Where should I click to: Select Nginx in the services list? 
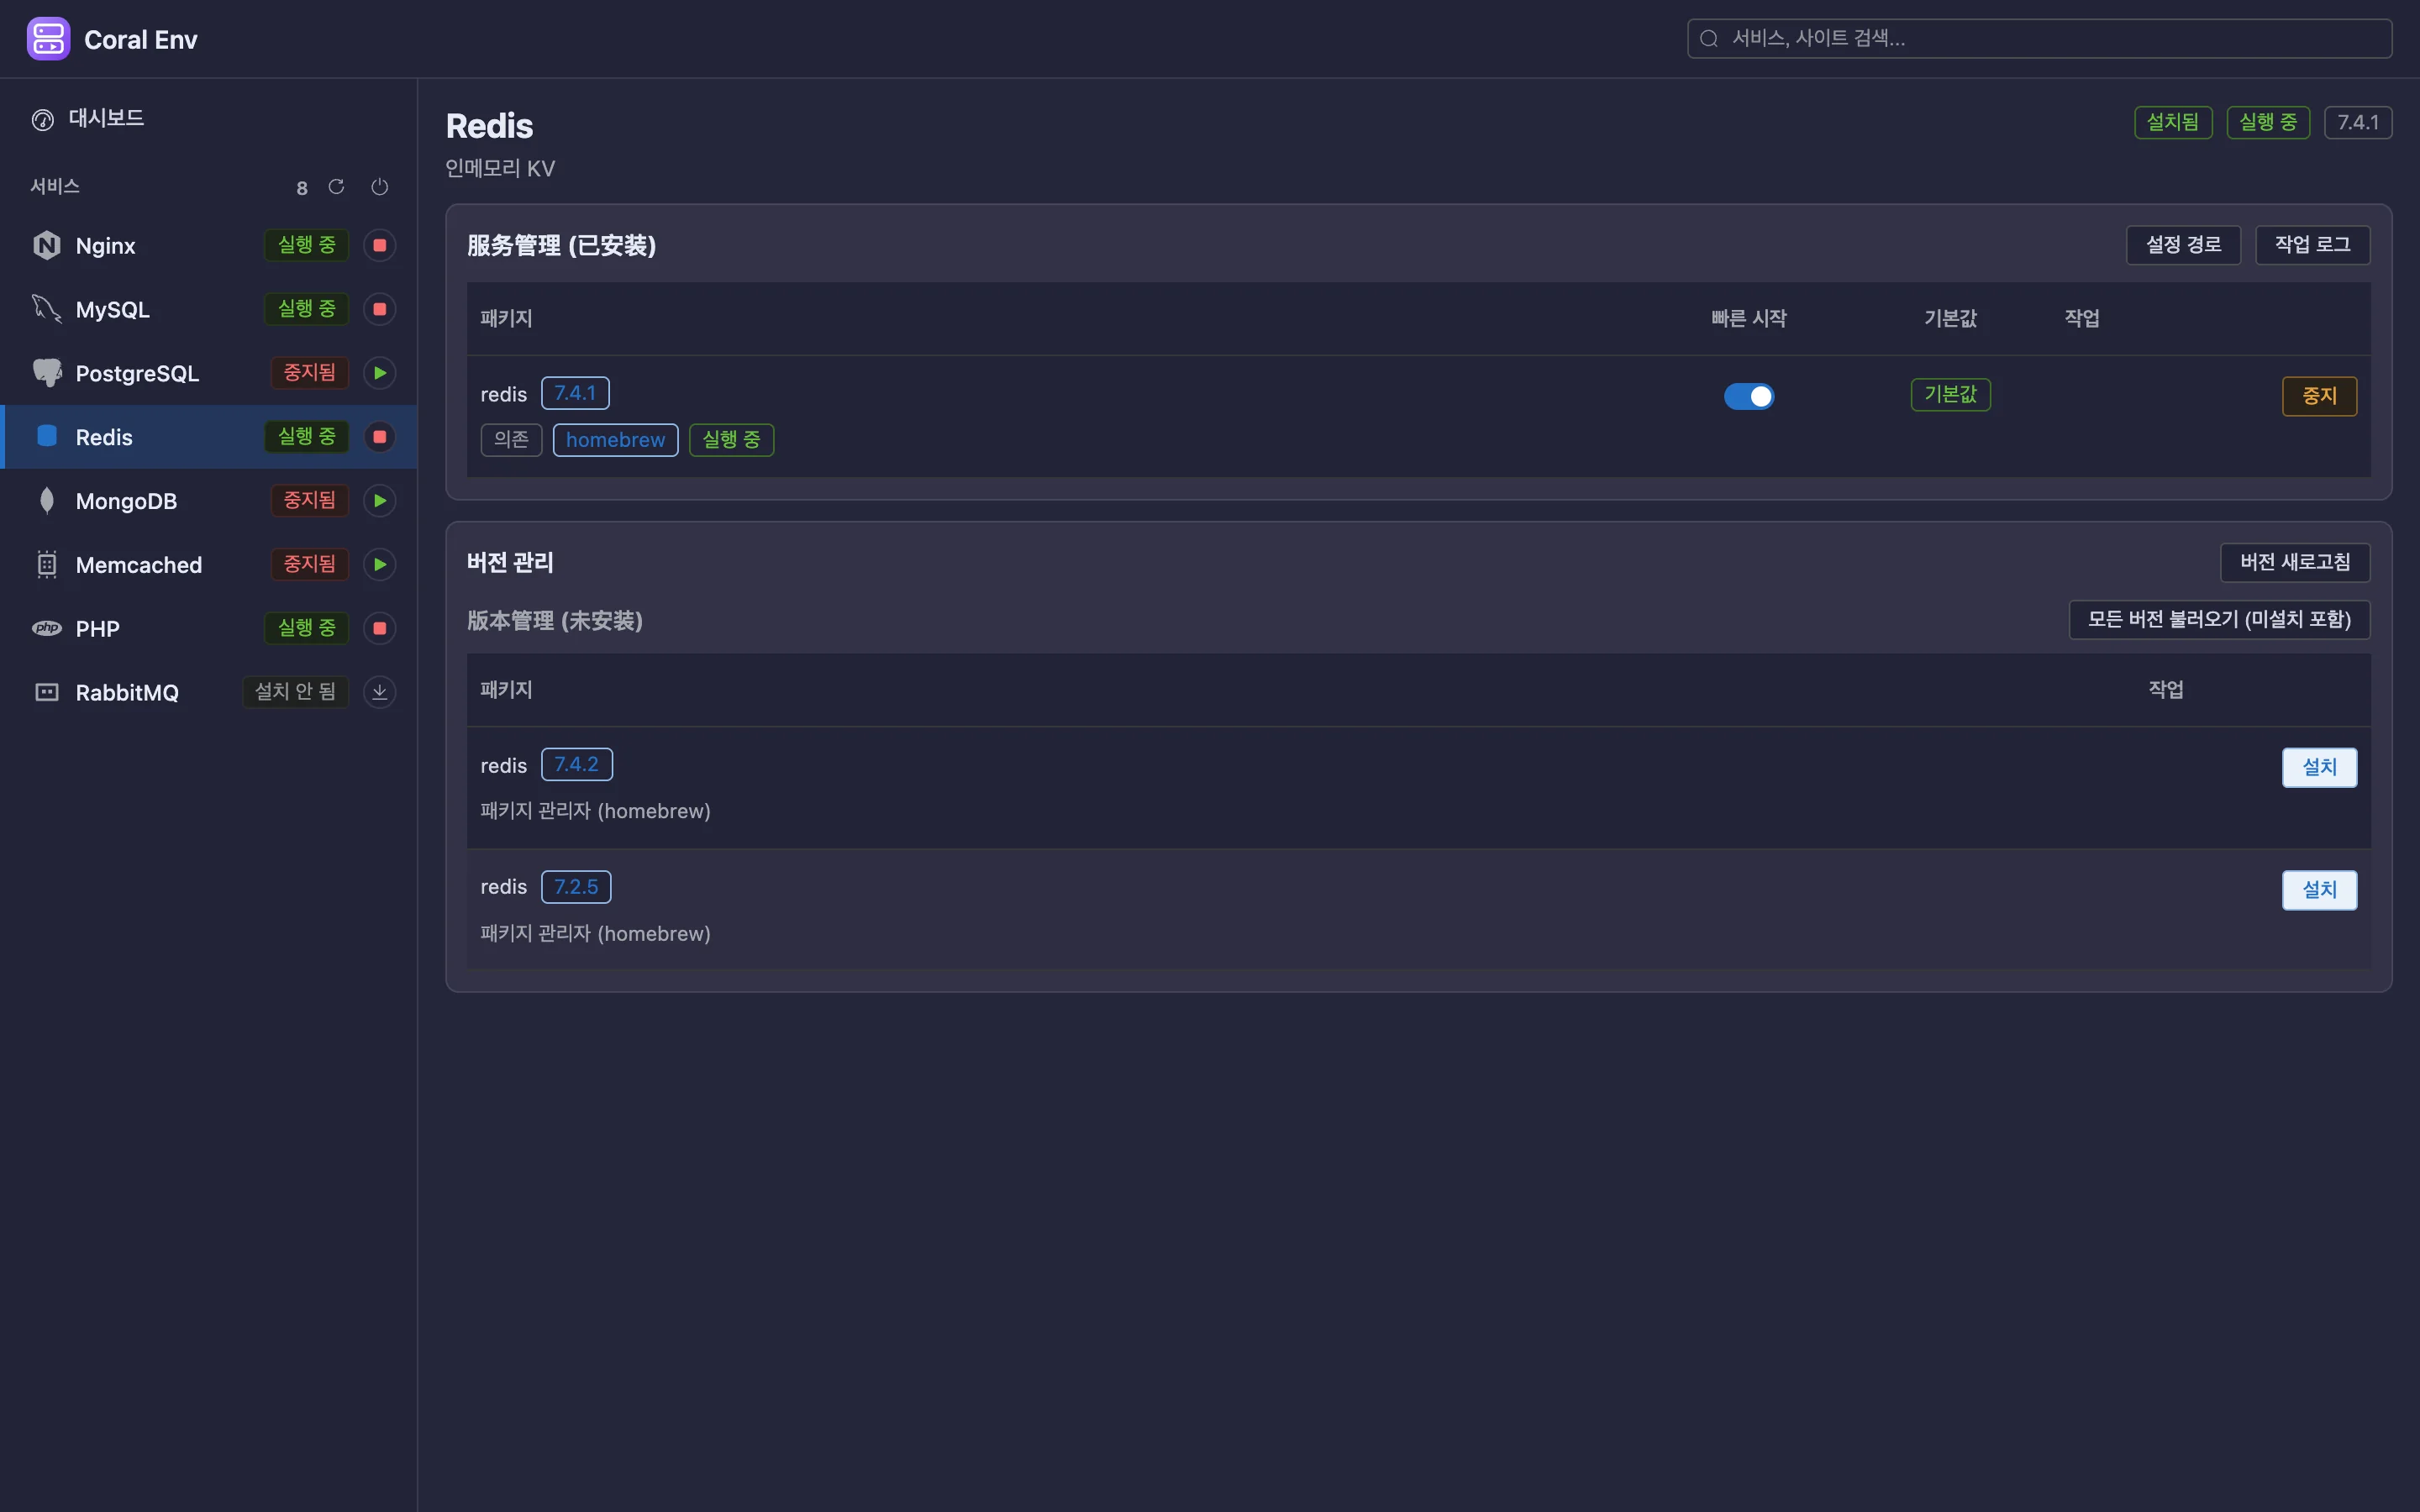coord(208,245)
